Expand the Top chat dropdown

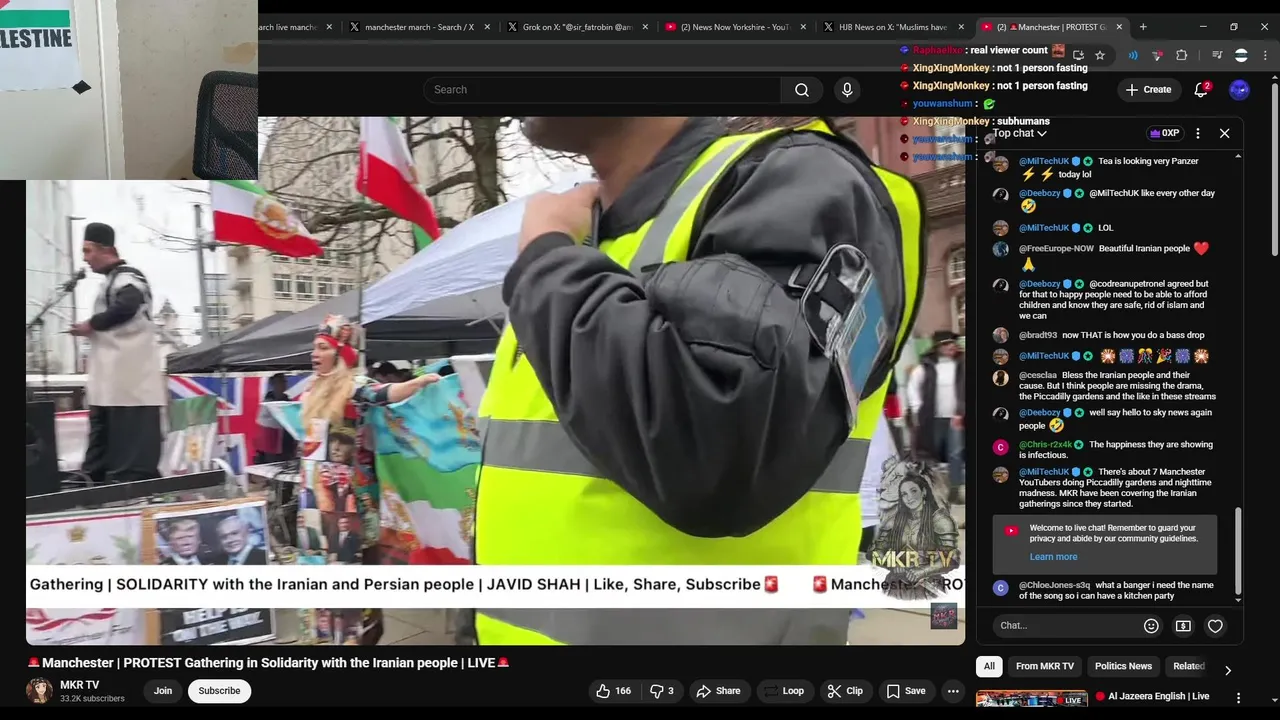[1019, 133]
